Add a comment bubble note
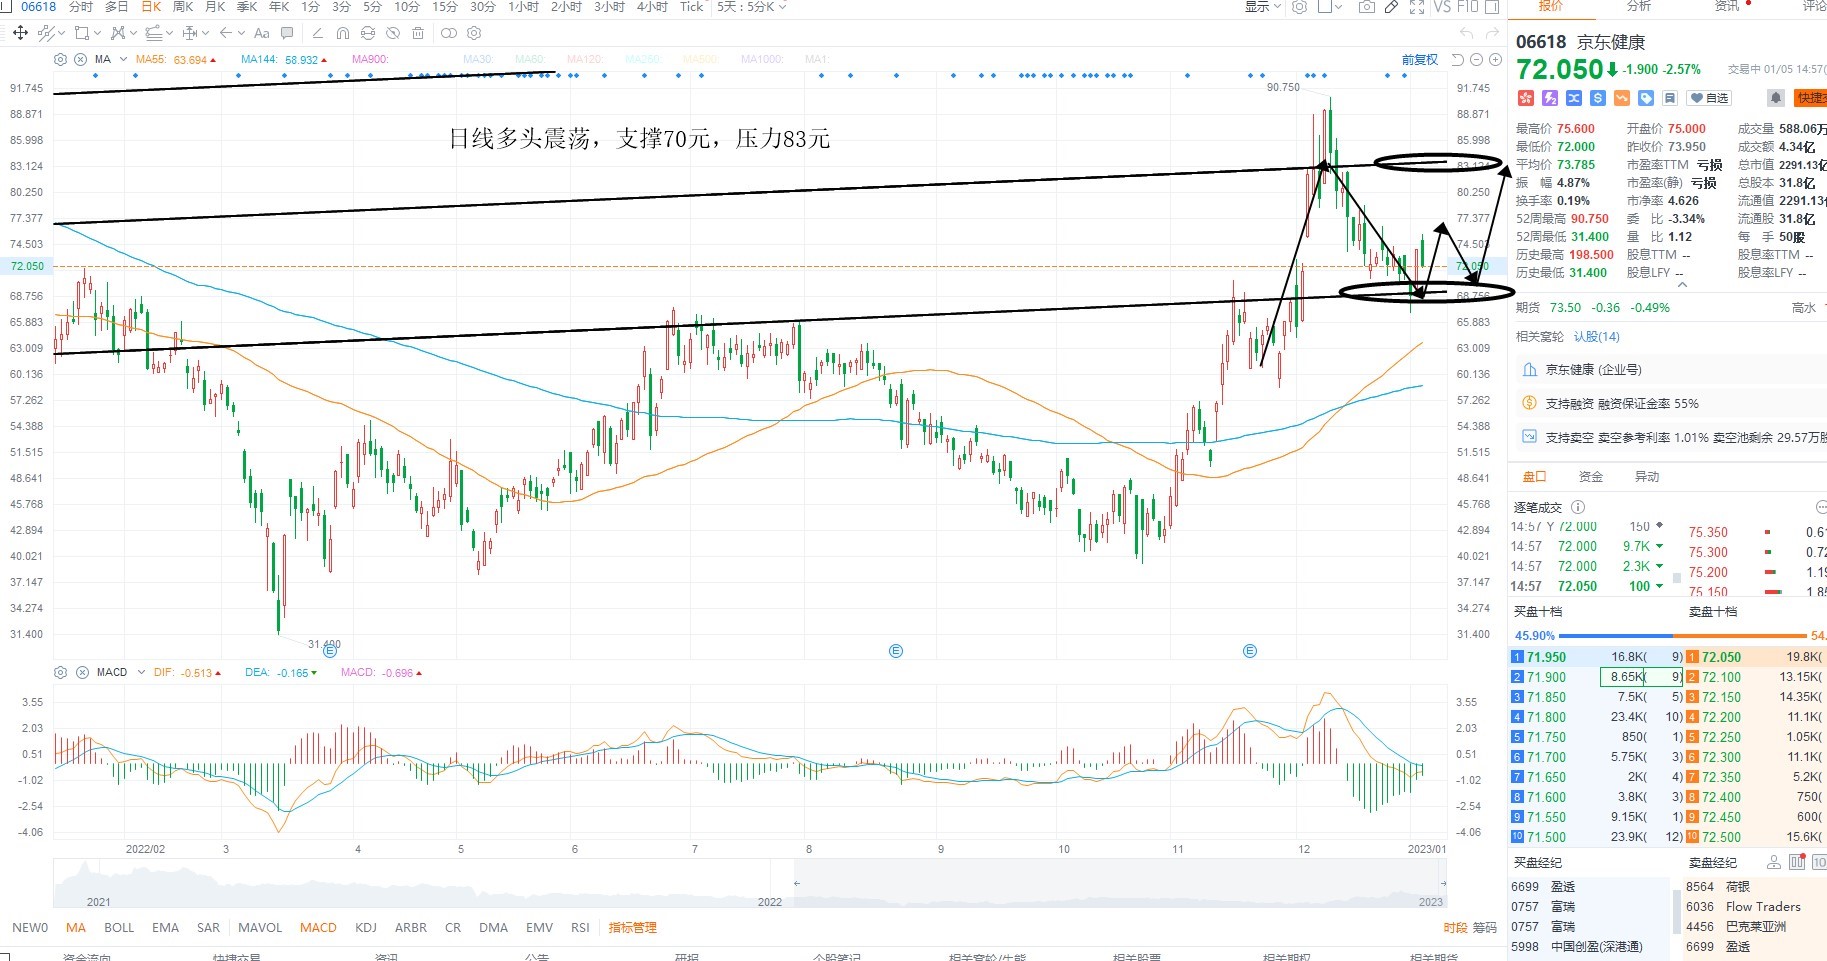Screen dimensions: 1827x961 point(287,33)
